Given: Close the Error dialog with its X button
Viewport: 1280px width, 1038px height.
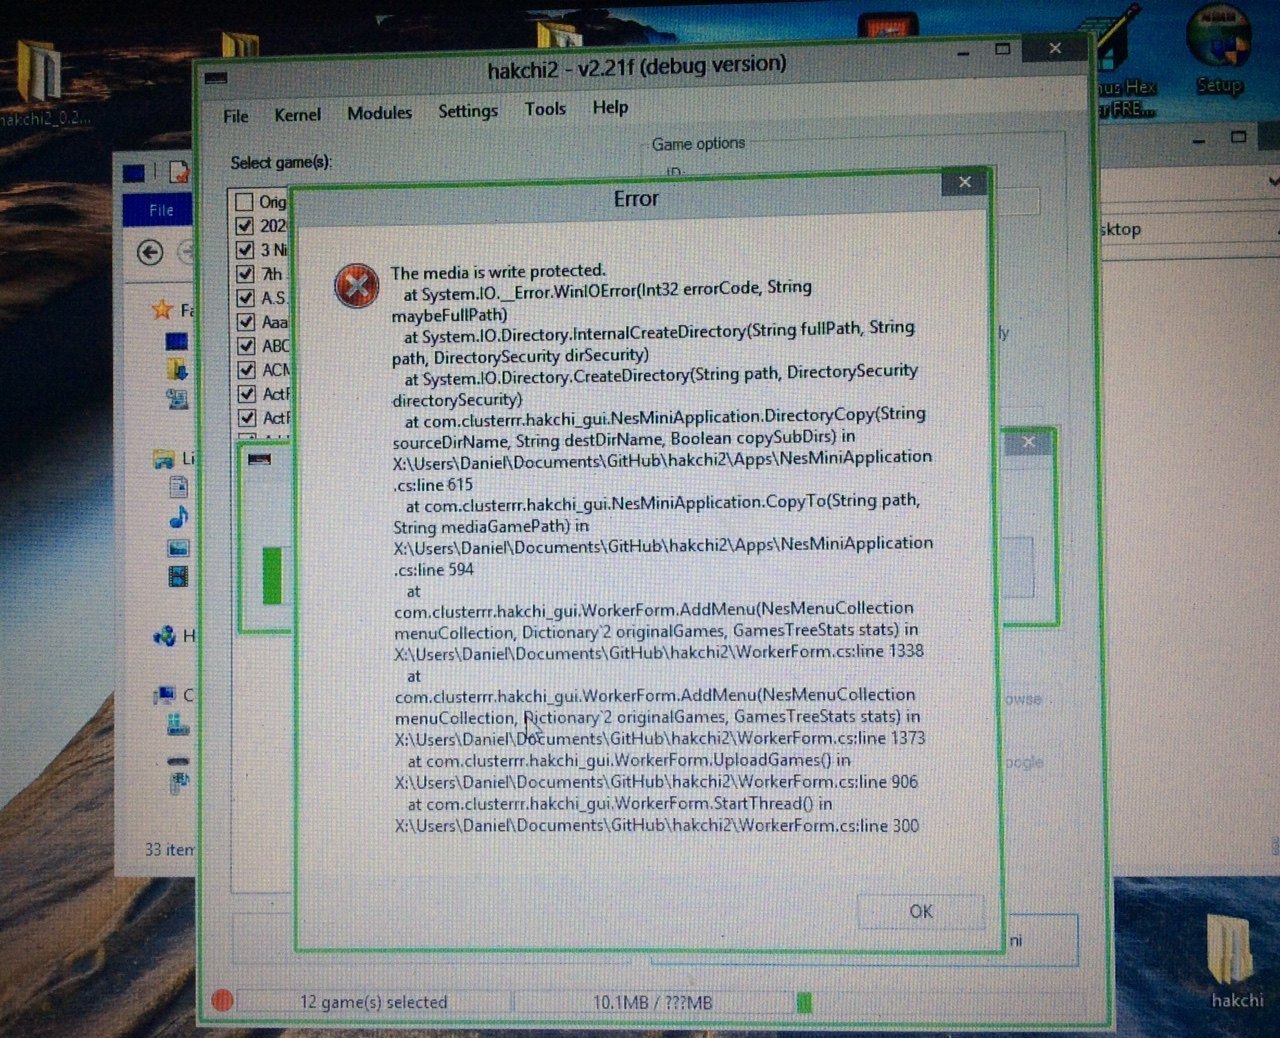Looking at the screenshot, I should [965, 182].
